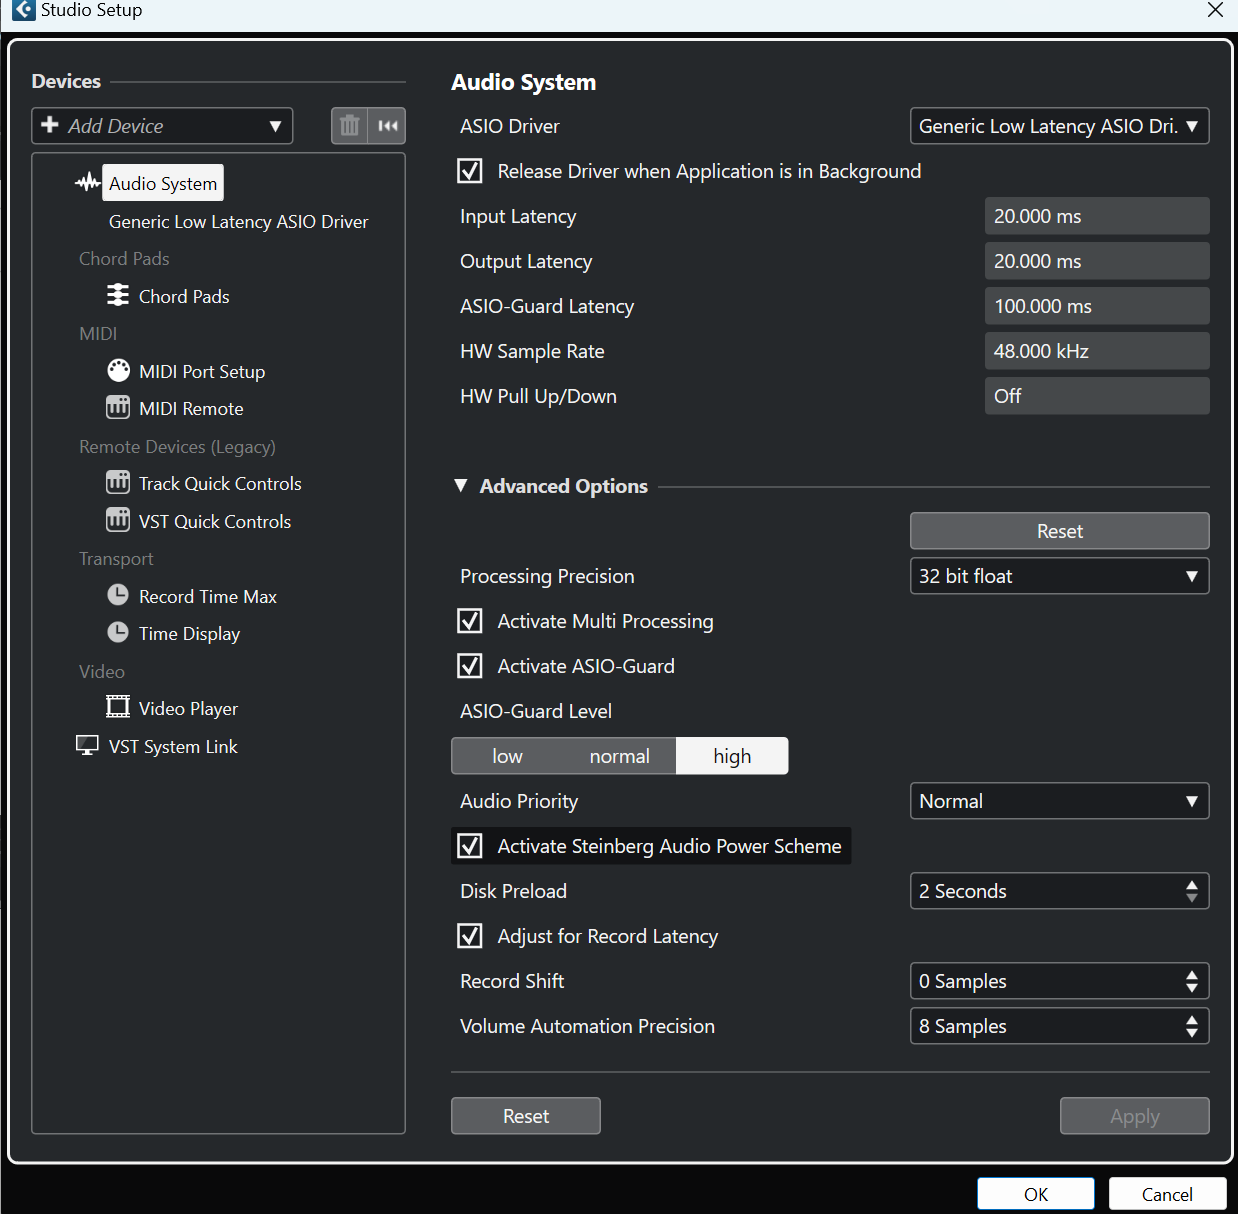Click the Audio System waveform icon

88,183
